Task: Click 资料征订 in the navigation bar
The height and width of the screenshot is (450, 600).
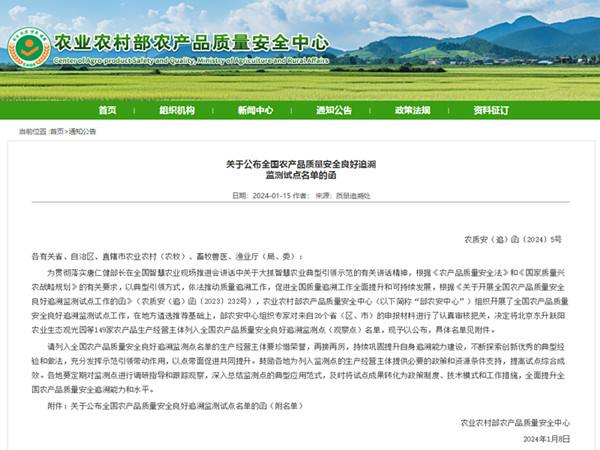Action: point(490,110)
